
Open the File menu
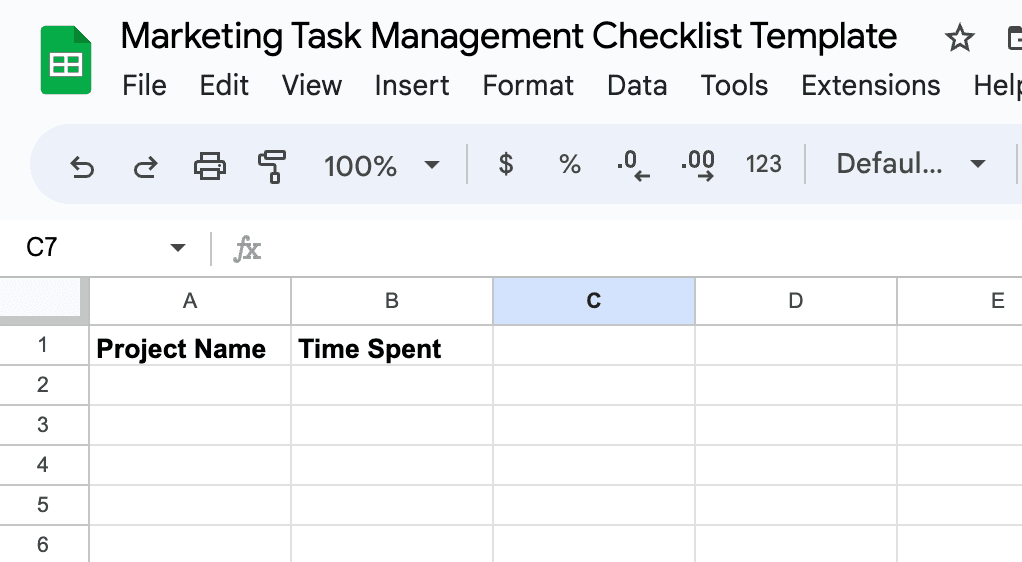click(x=144, y=86)
